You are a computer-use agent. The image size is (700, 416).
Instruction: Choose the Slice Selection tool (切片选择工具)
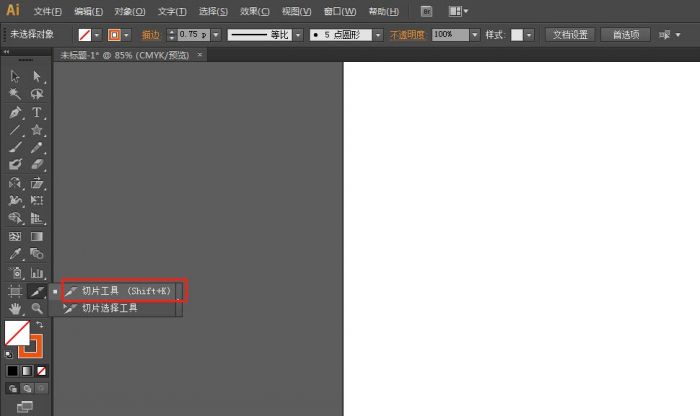[110, 309]
